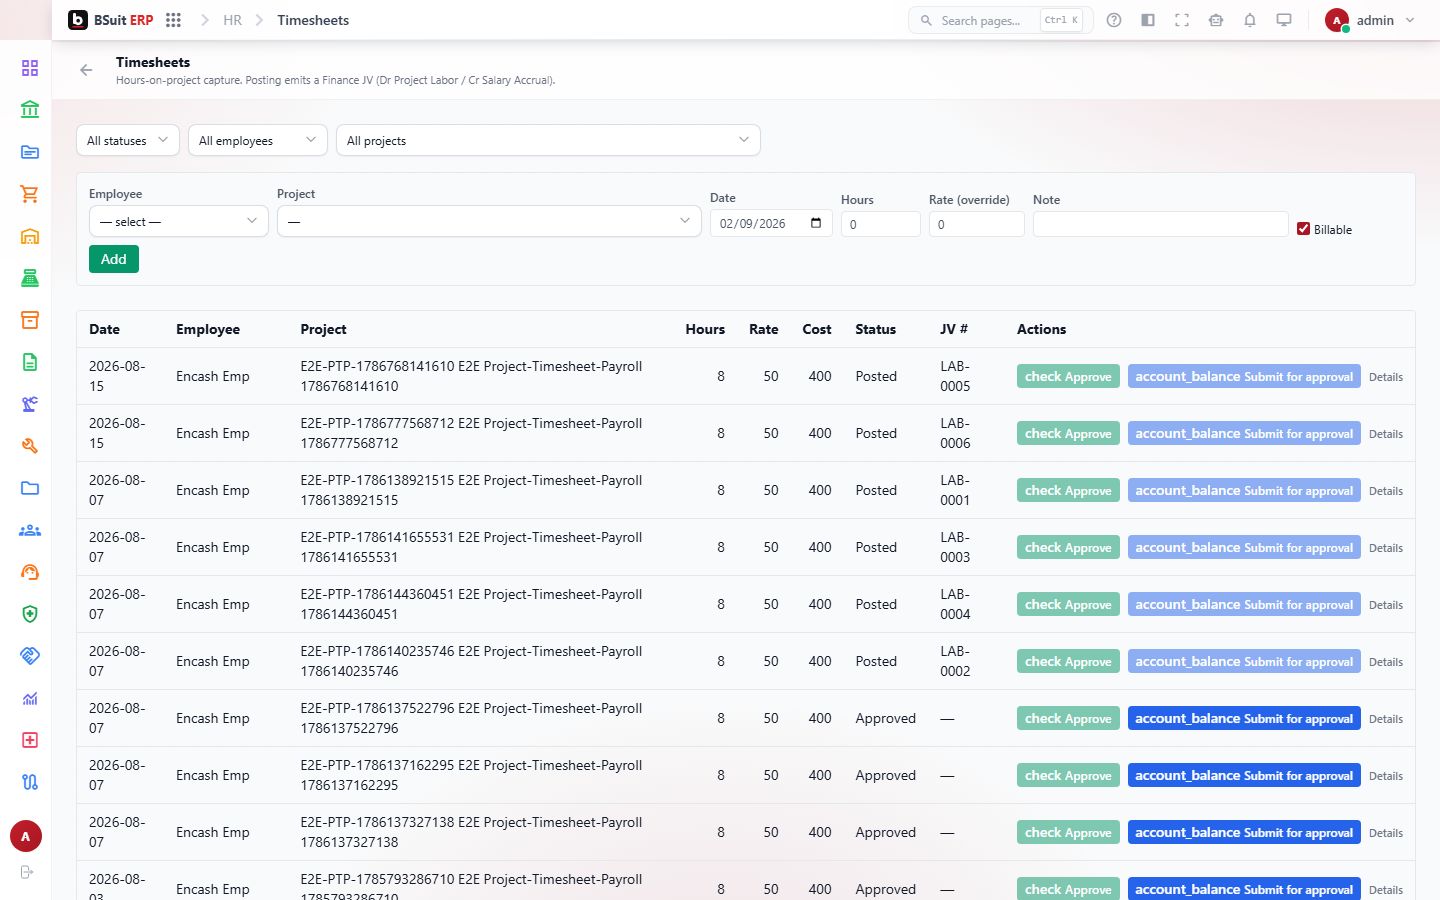The width and height of the screenshot is (1440, 900).
Task: Open the warehouse icon in sidebar
Action: [30, 236]
